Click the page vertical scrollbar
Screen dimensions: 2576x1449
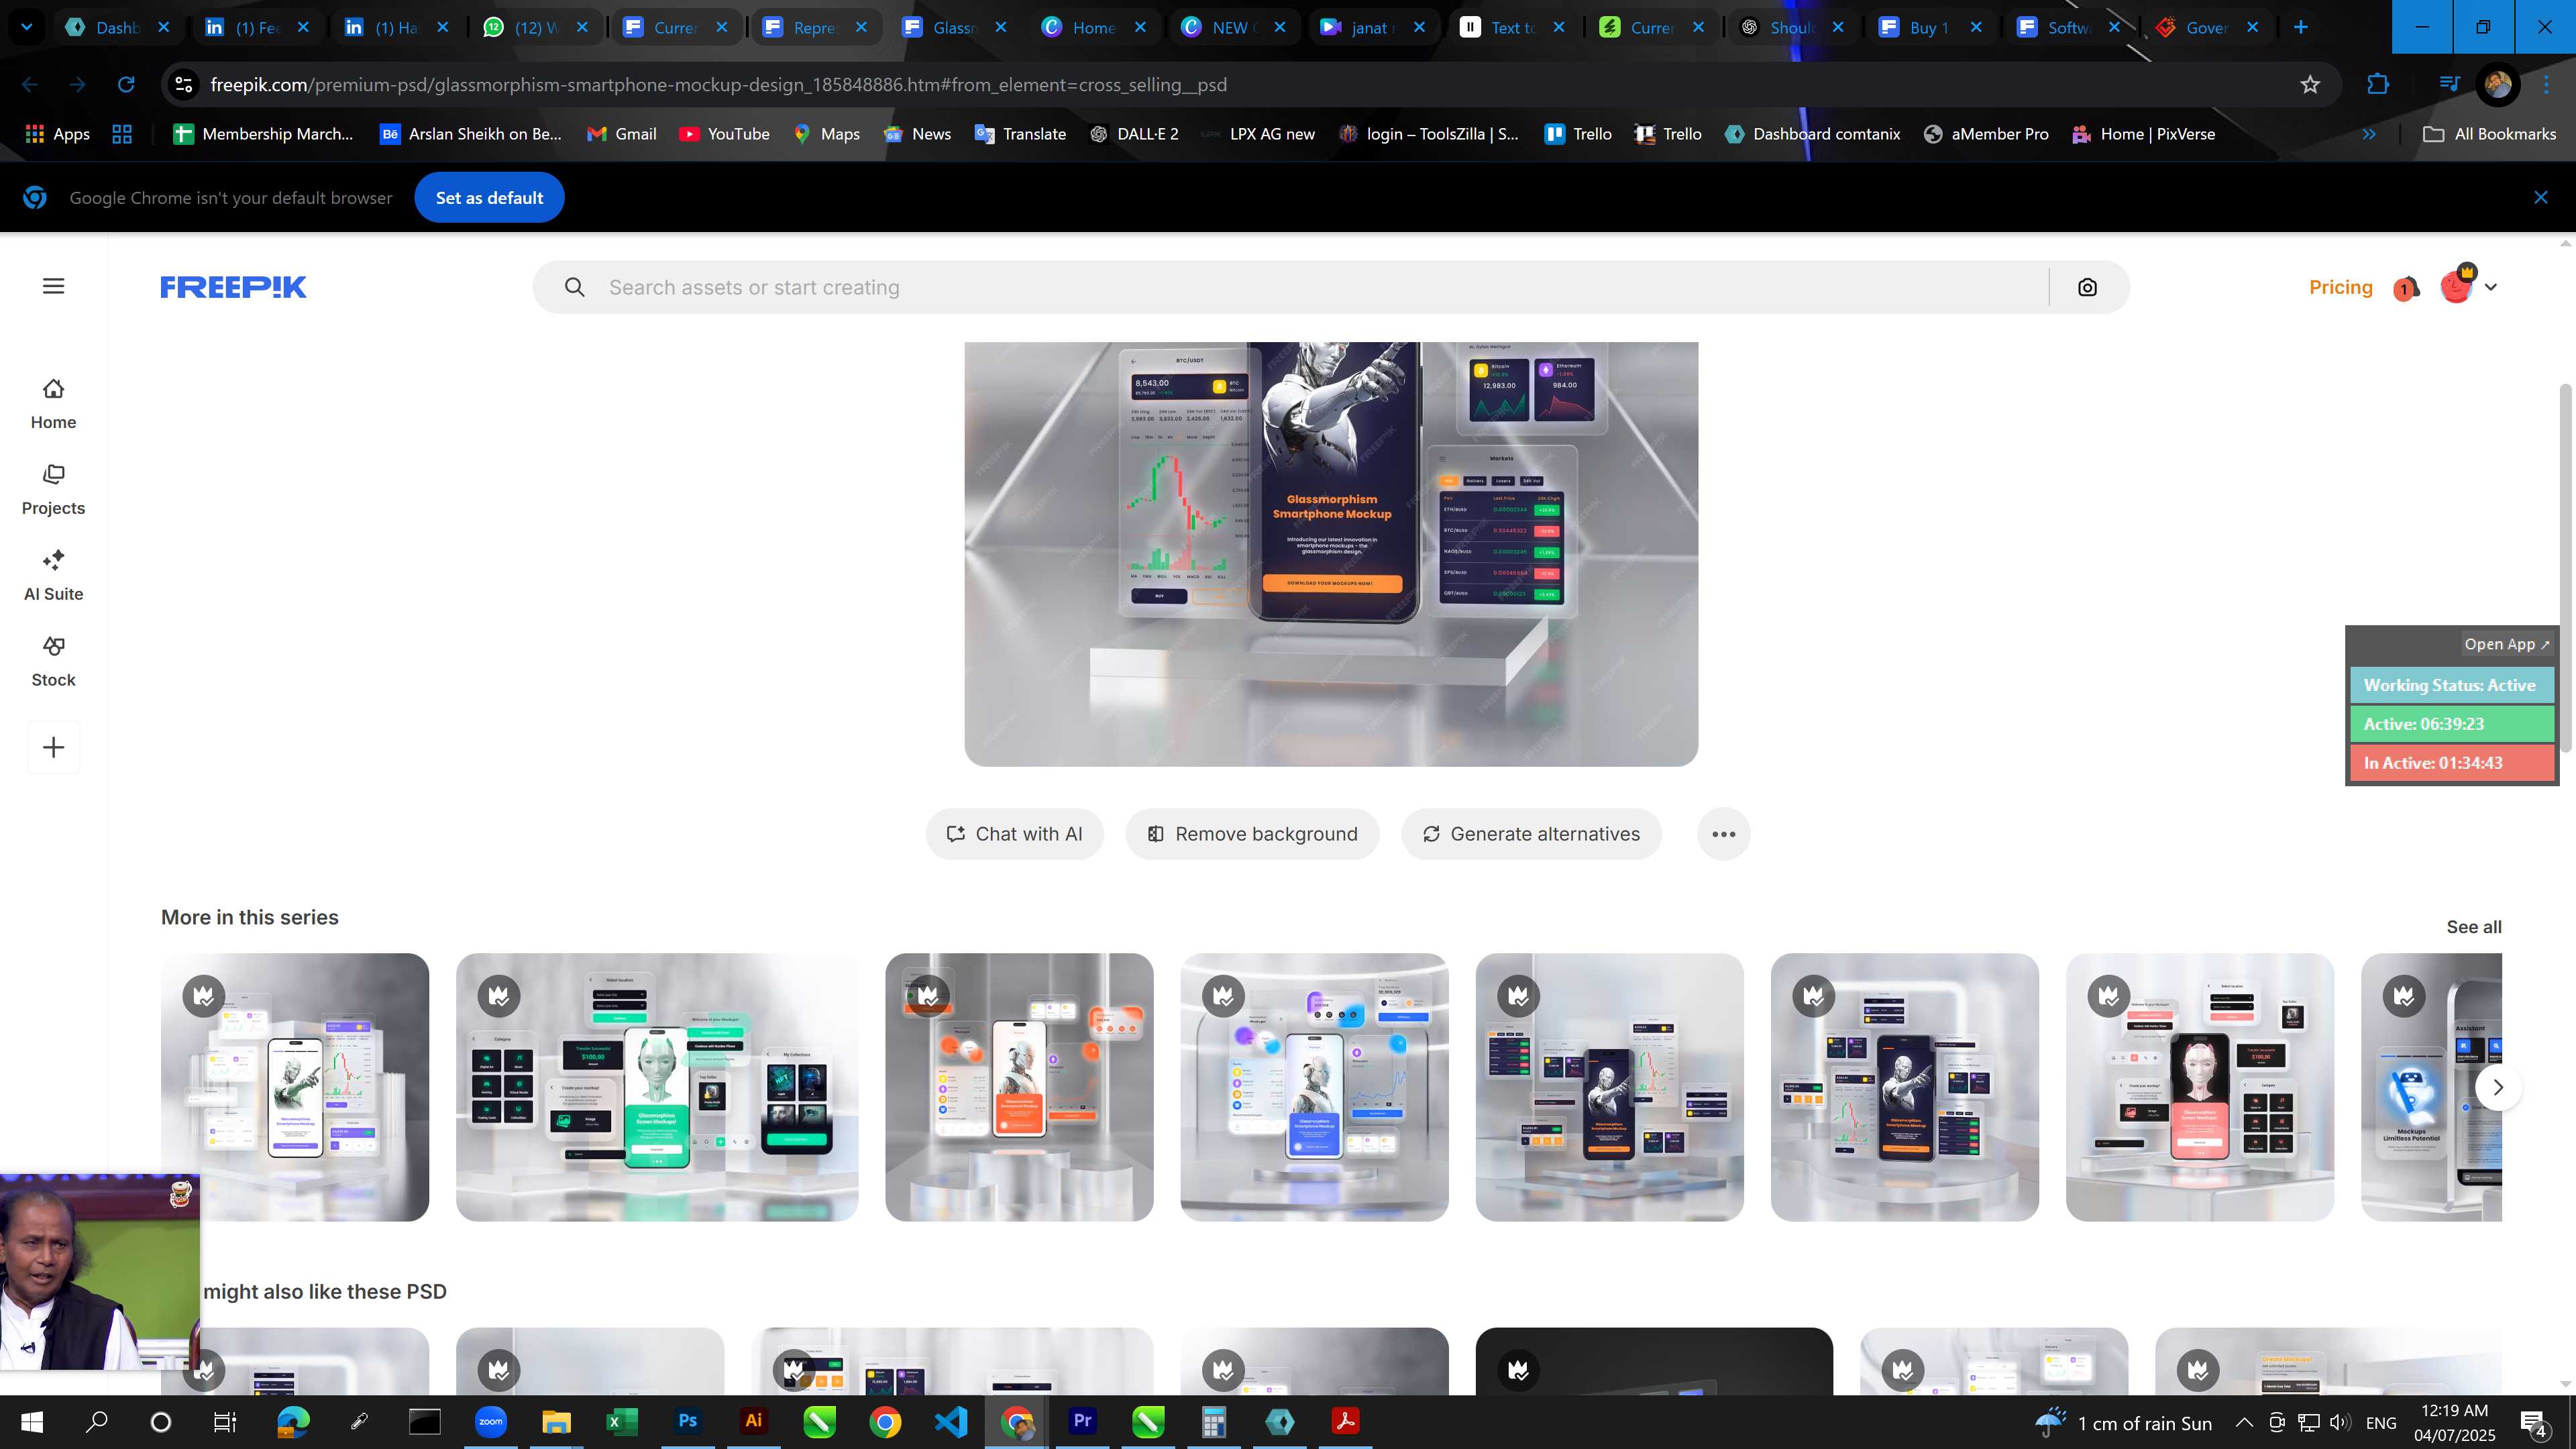[x=2565, y=567]
